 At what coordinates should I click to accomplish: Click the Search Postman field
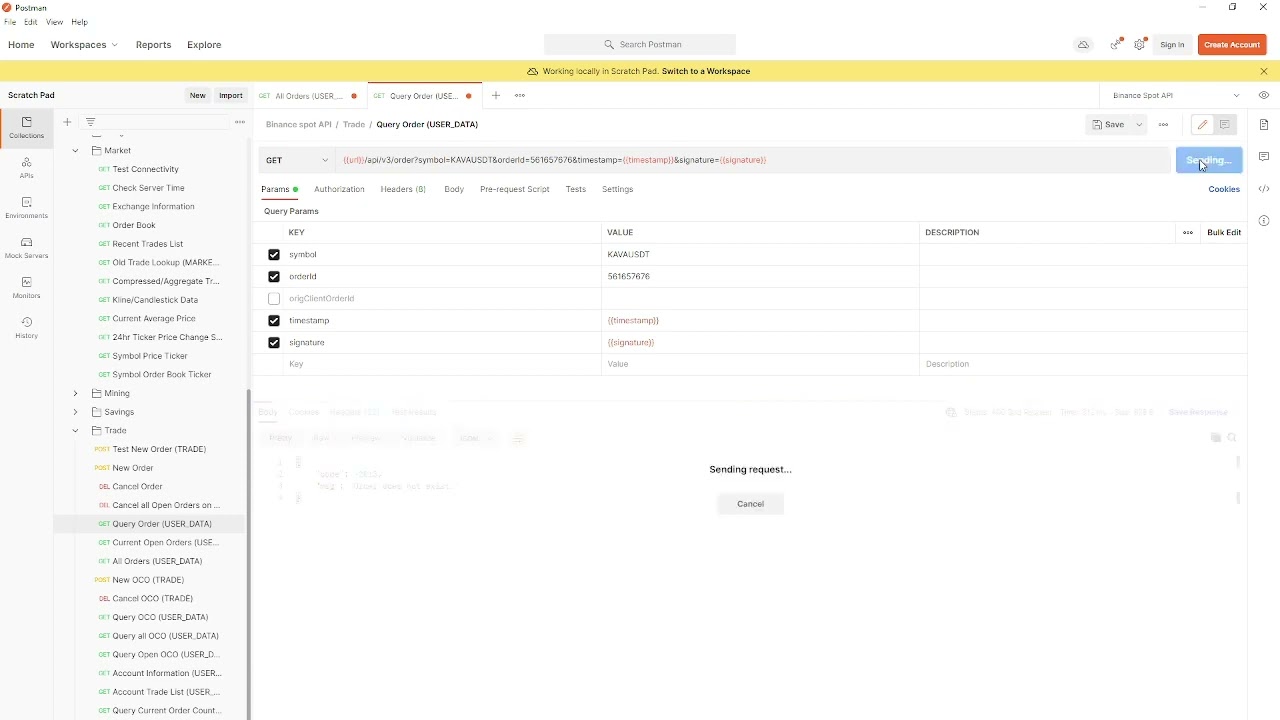640,45
